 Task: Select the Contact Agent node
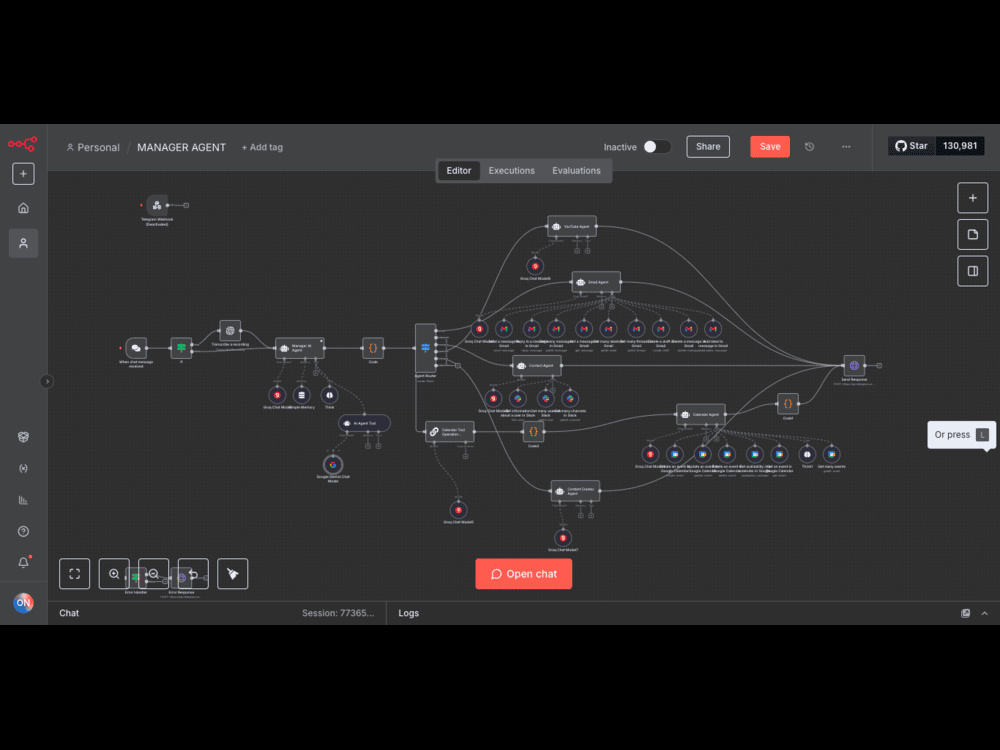(537, 365)
